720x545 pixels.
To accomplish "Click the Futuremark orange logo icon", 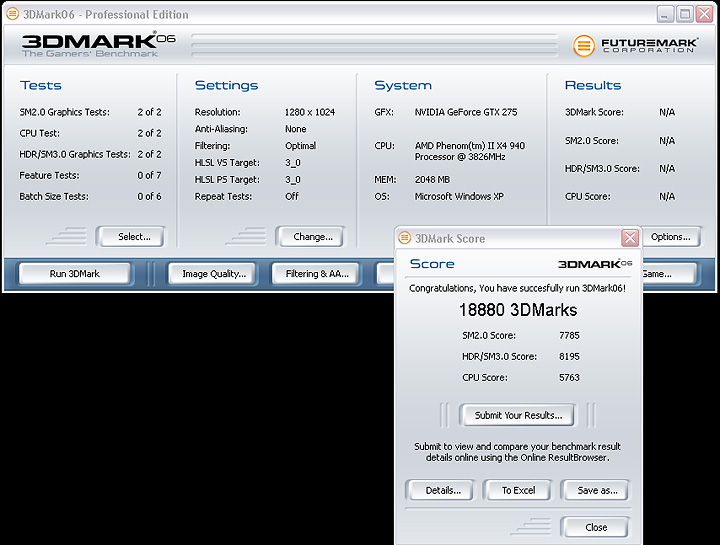I will pyautogui.click(x=584, y=45).
